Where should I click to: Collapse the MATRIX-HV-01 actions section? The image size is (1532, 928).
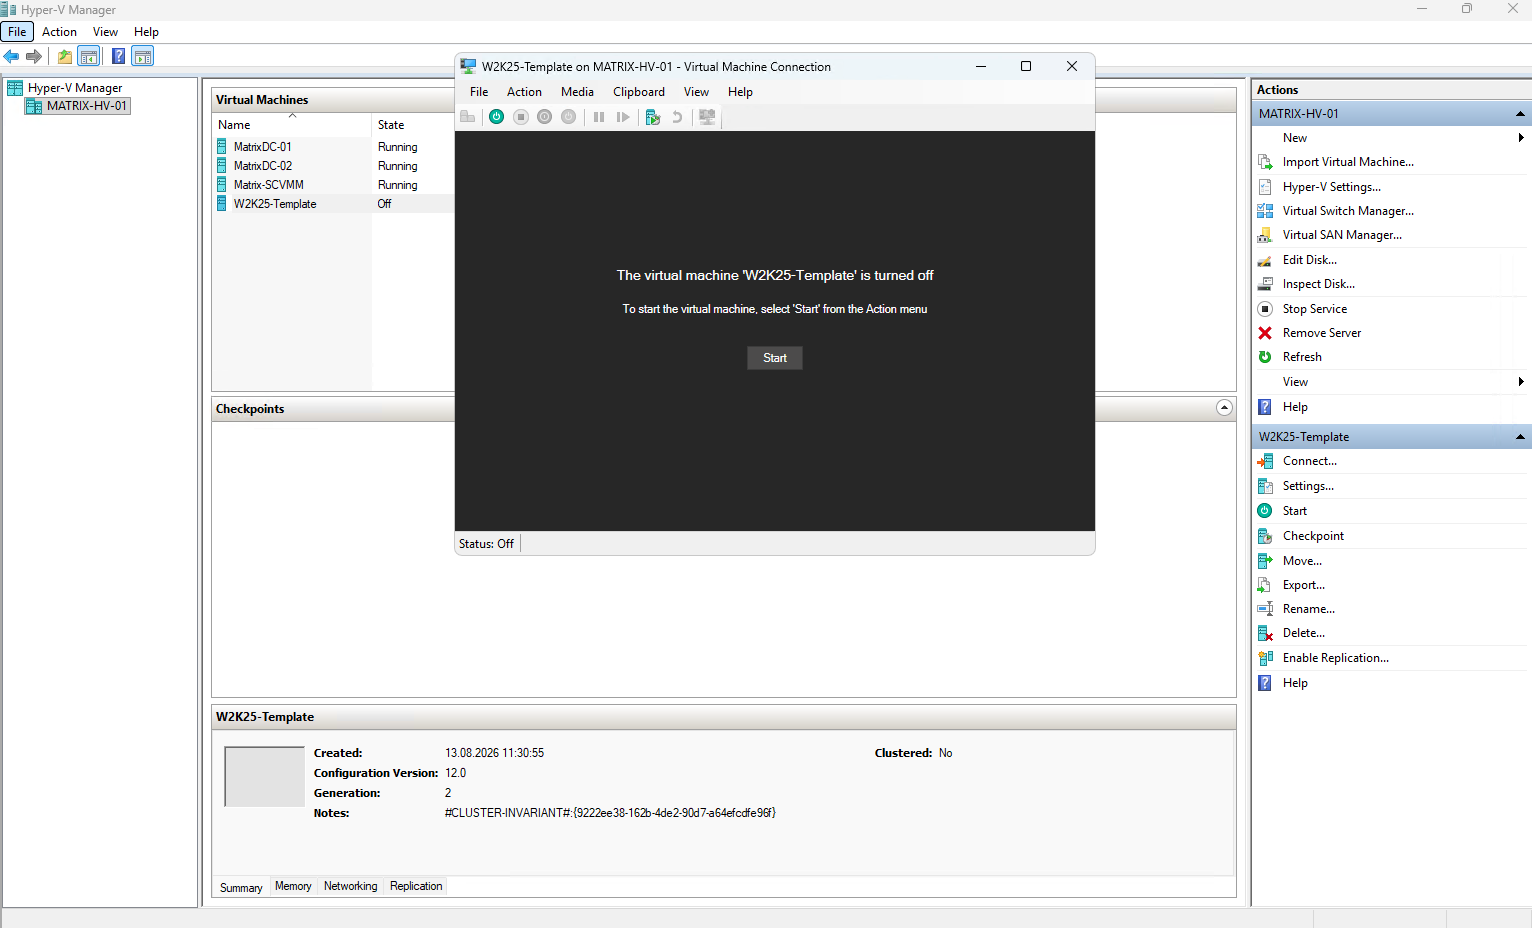[1520, 114]
